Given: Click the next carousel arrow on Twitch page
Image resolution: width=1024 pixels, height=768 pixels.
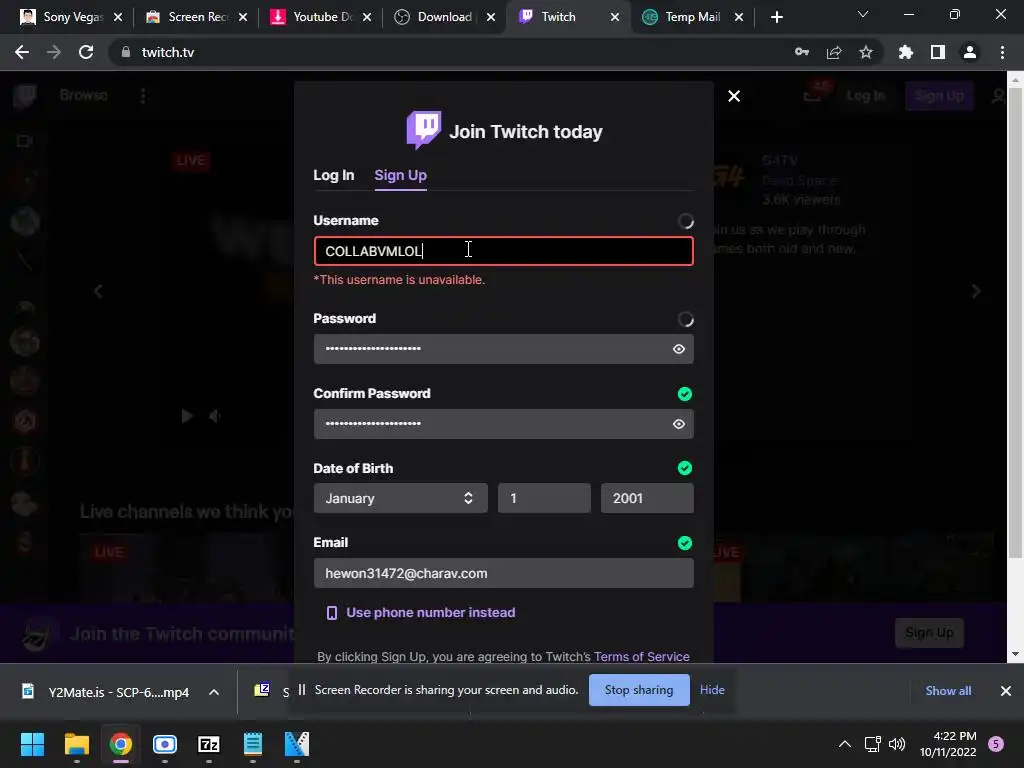Looking at the screenshot, I should coord(976,291).
